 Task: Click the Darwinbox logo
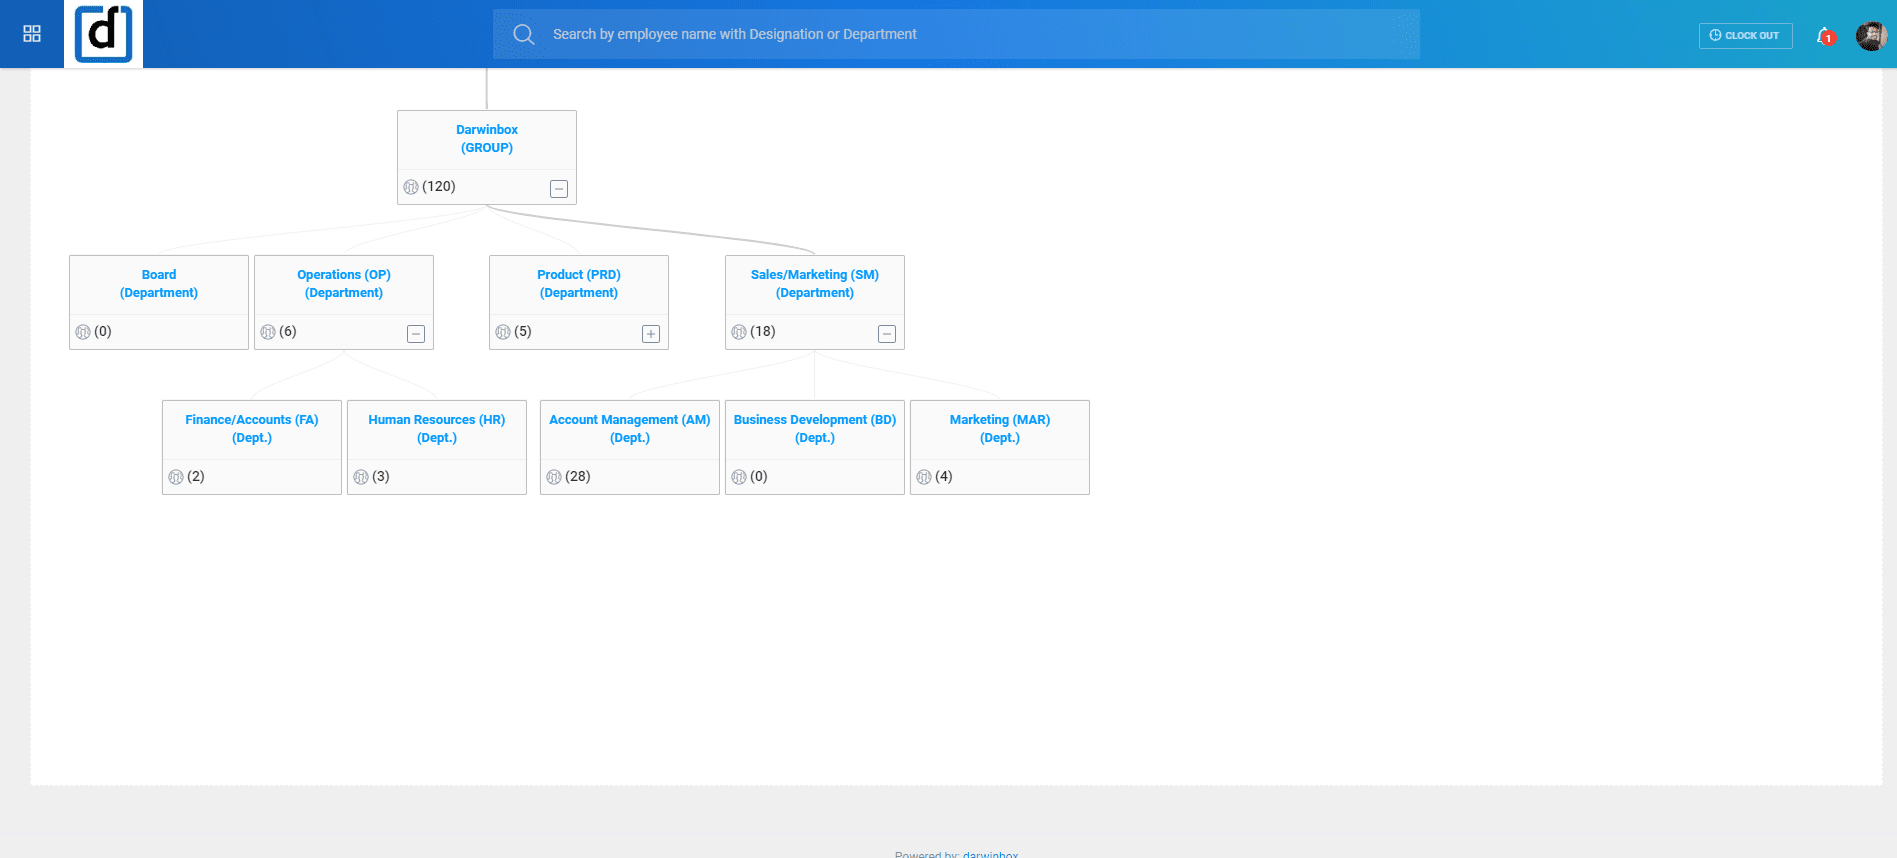pyautogui.click(x=104, y=34)
